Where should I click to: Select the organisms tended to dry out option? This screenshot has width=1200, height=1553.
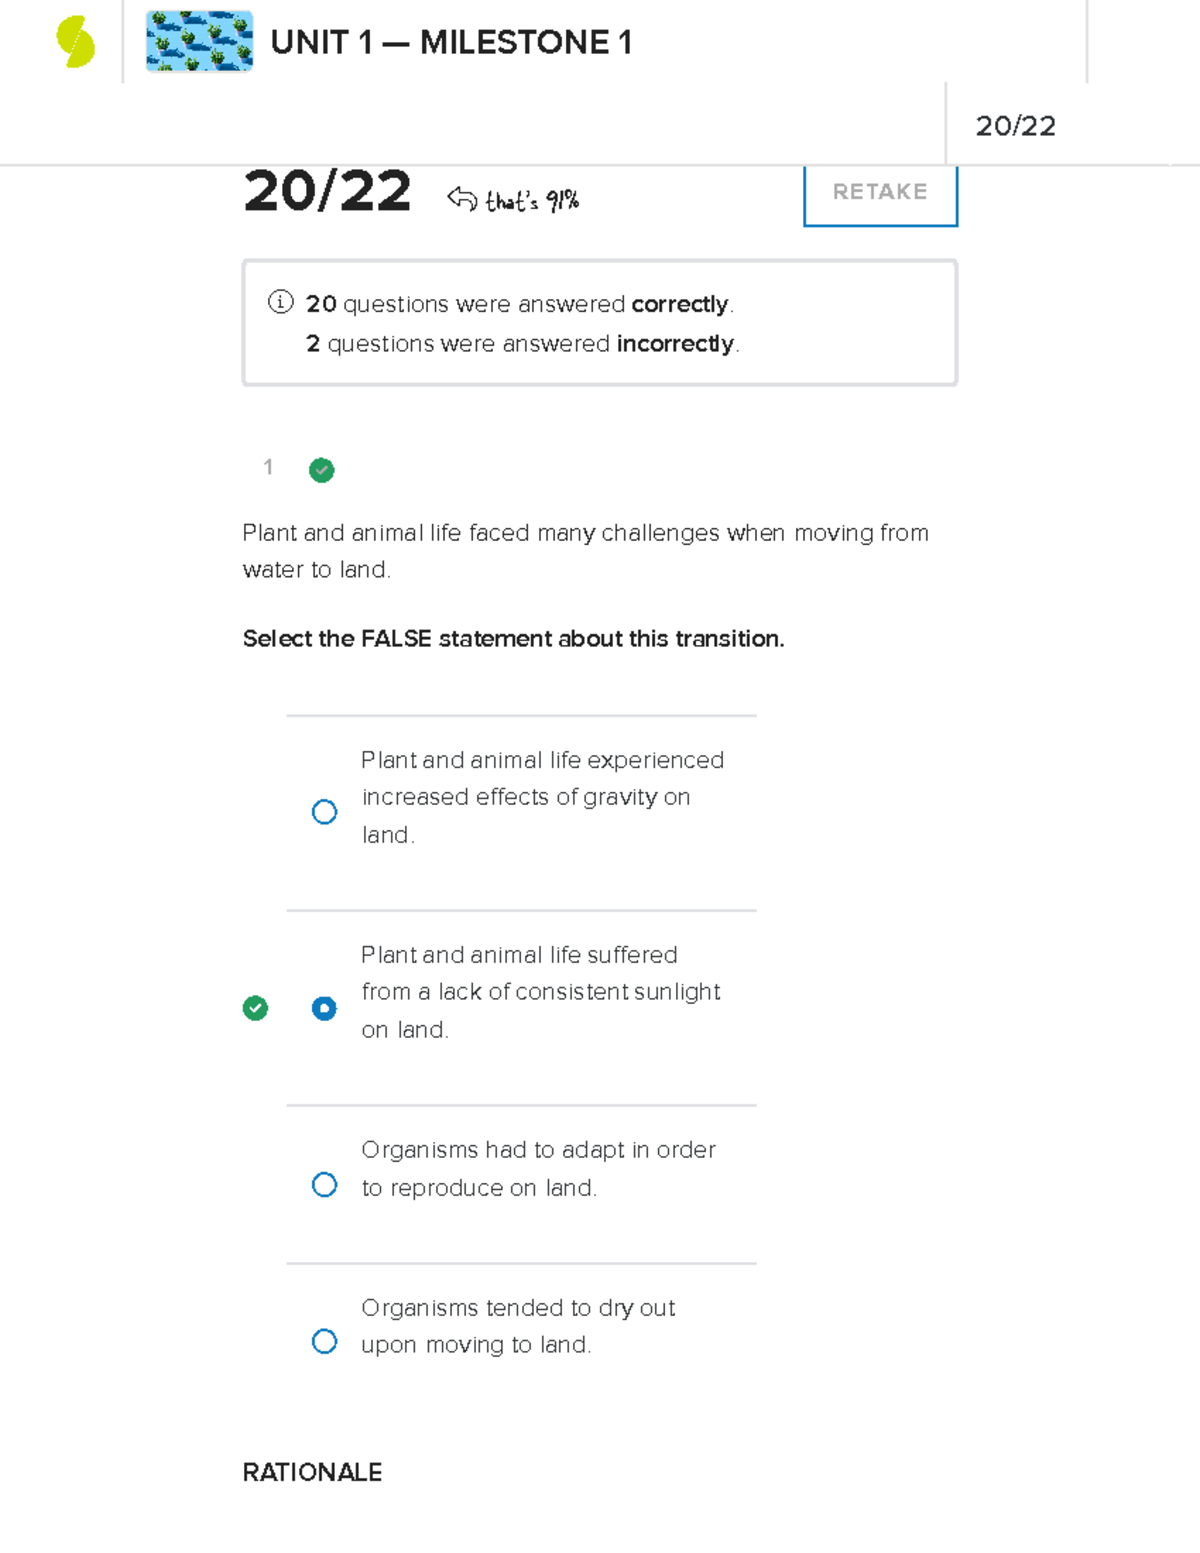324,1338
